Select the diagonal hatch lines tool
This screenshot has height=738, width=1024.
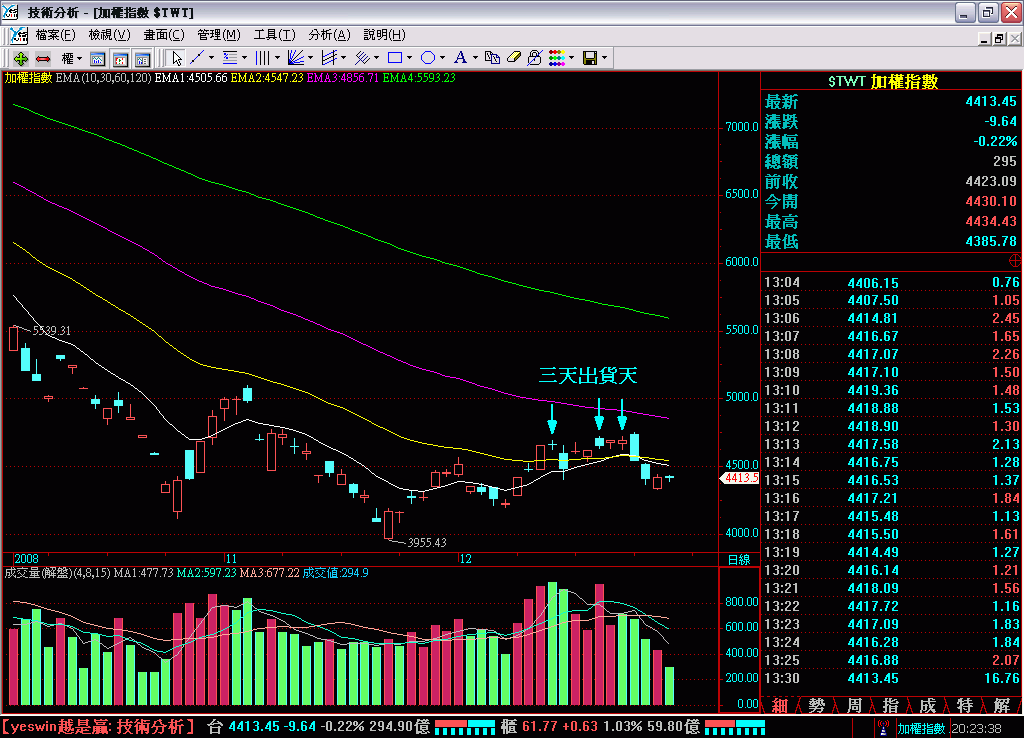pos(362,58)
